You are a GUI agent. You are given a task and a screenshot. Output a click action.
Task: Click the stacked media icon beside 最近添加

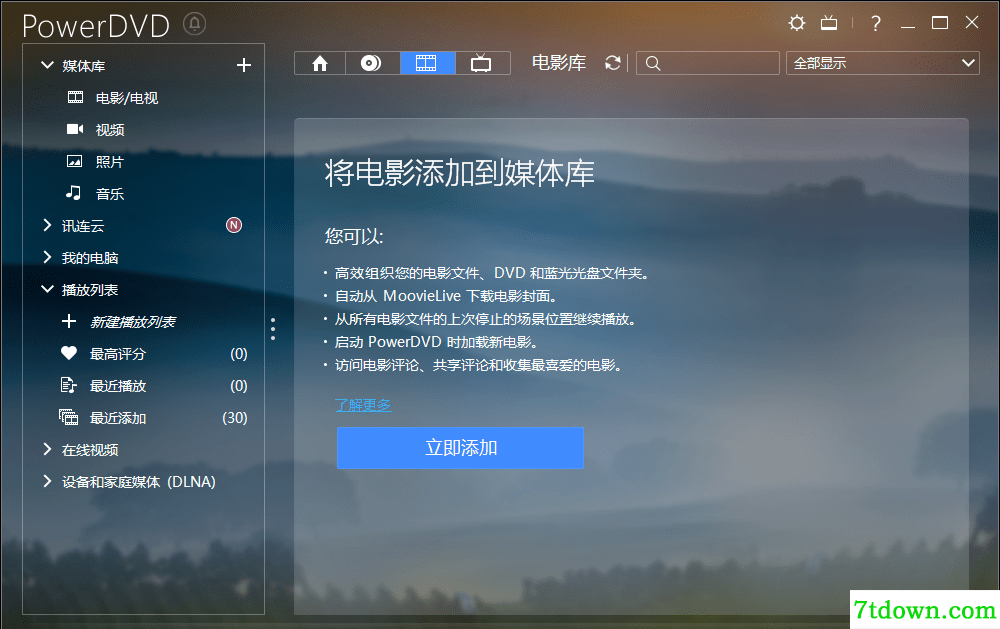(x=68, y=417)
